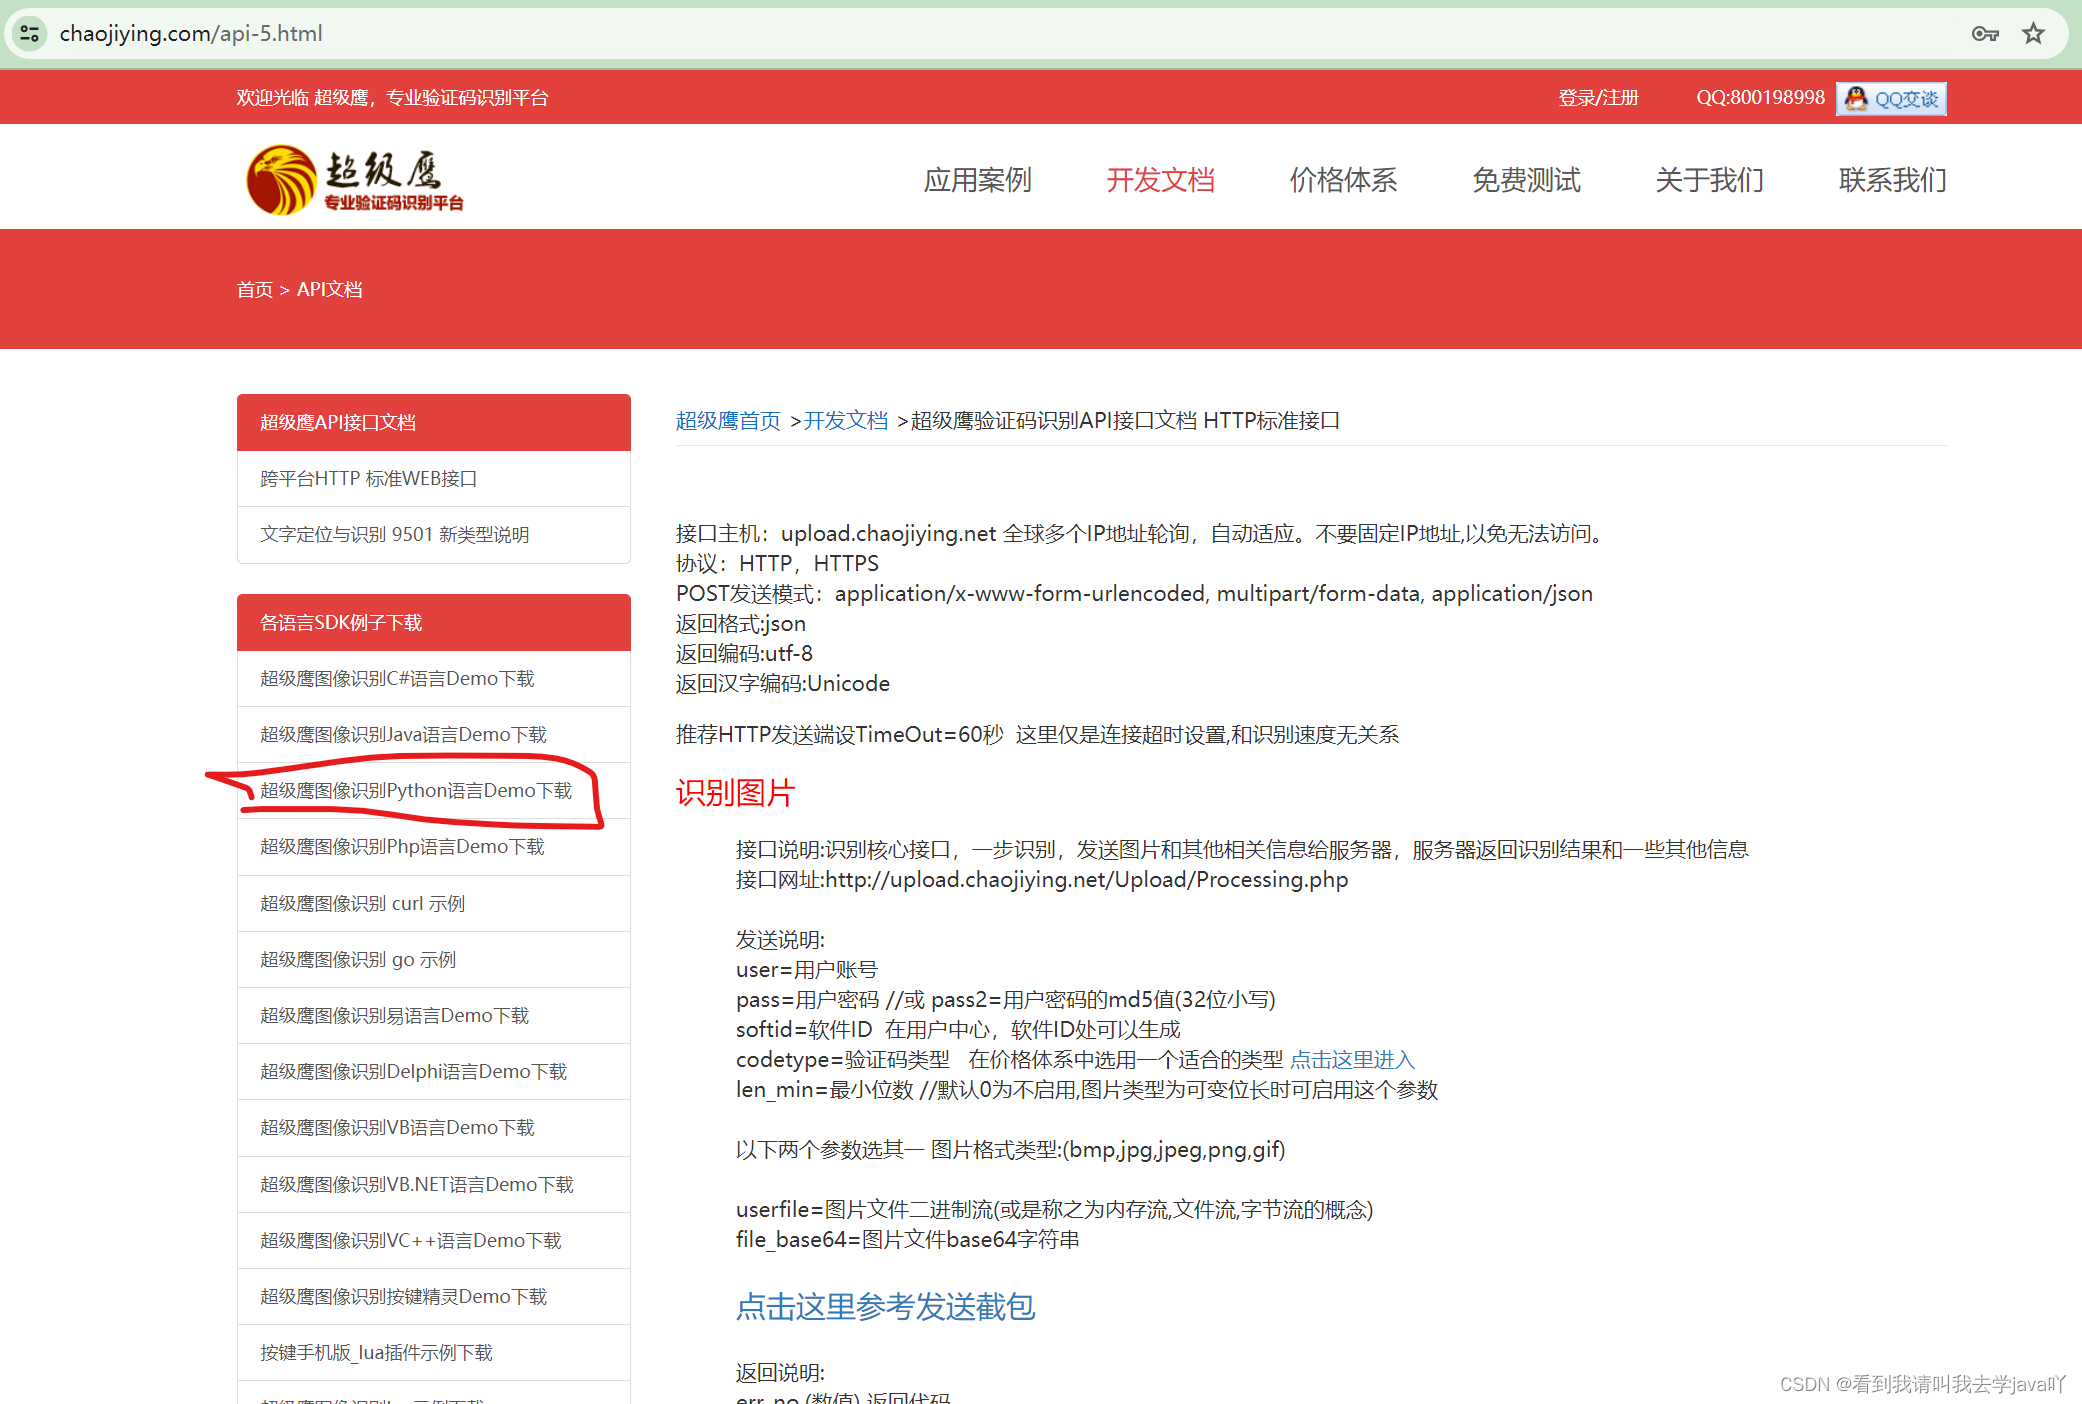Open 按键手机版_lua插件示例下载
Screen dimensions: 2082x1404
434,1353
